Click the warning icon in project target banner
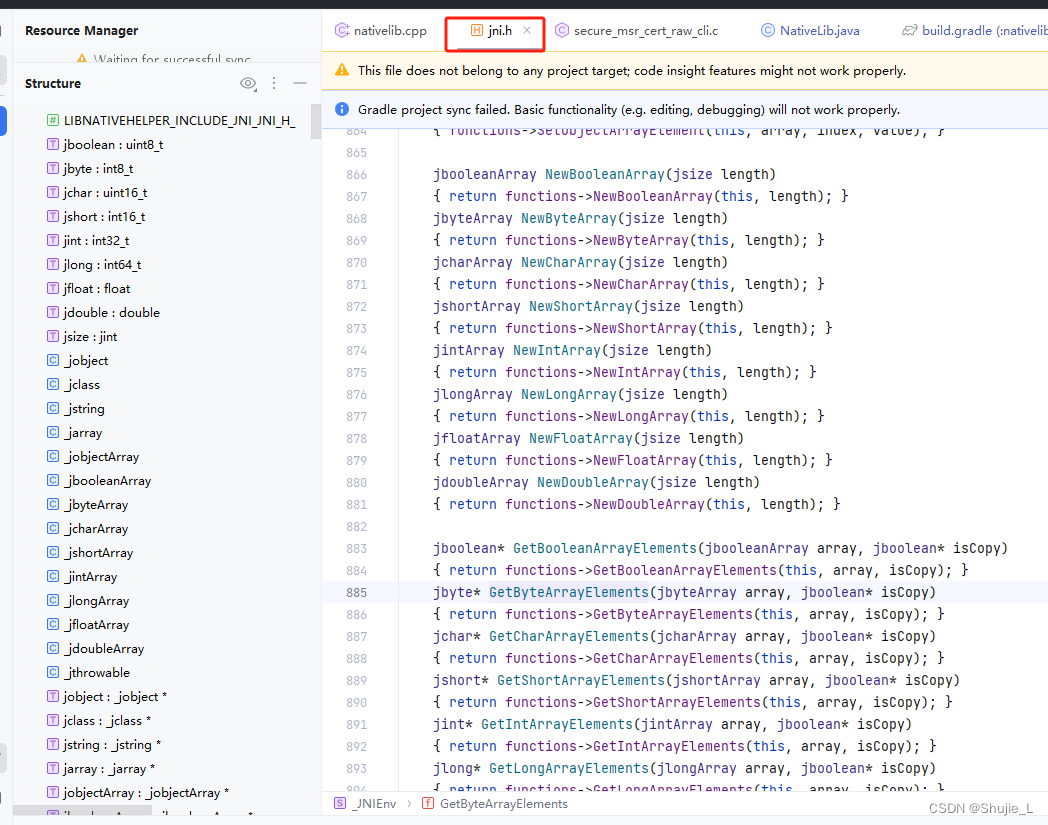The width and height of the screenshot is (1048, 825). click(342, 70)
